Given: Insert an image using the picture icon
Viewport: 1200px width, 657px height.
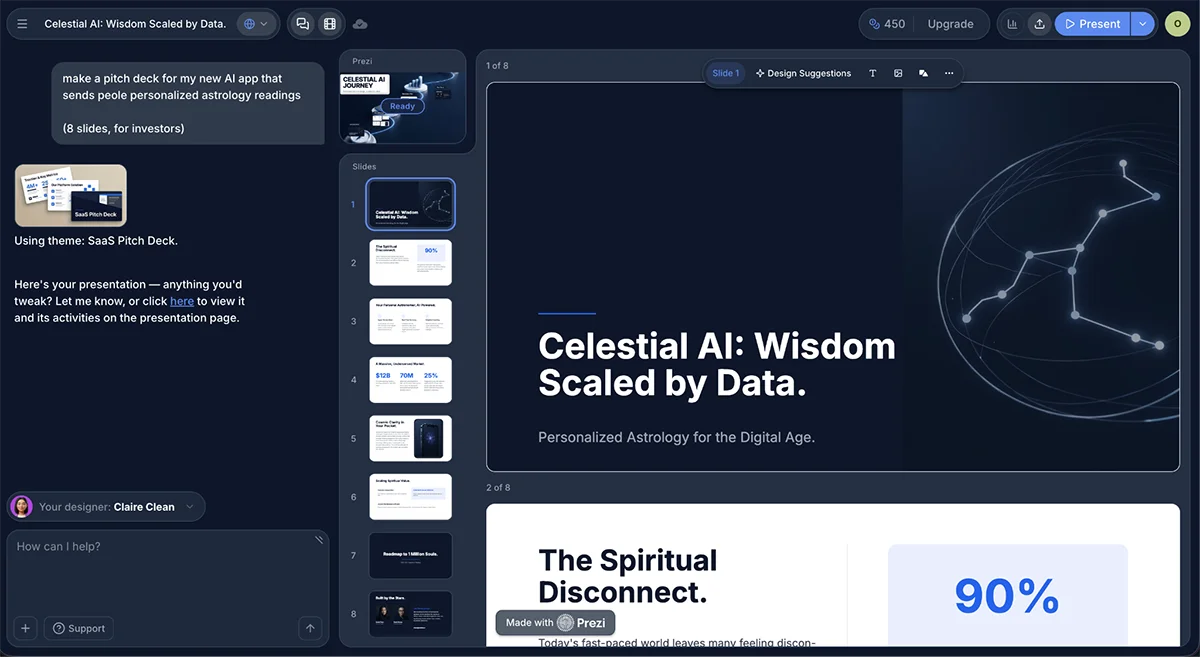Looking at the screenshot, I should pyautogui.click(x=898, y=73).
